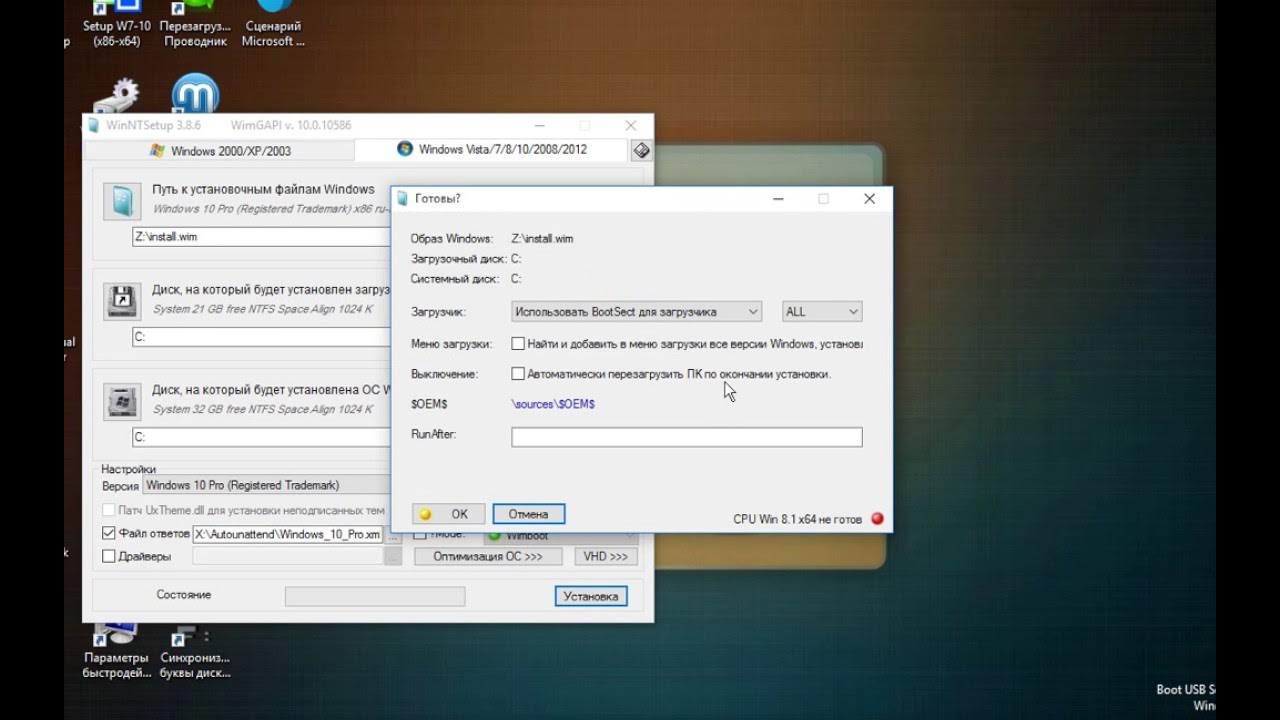Check the Драйверы checkbox

pyautogui.click(x=109, y=556)
